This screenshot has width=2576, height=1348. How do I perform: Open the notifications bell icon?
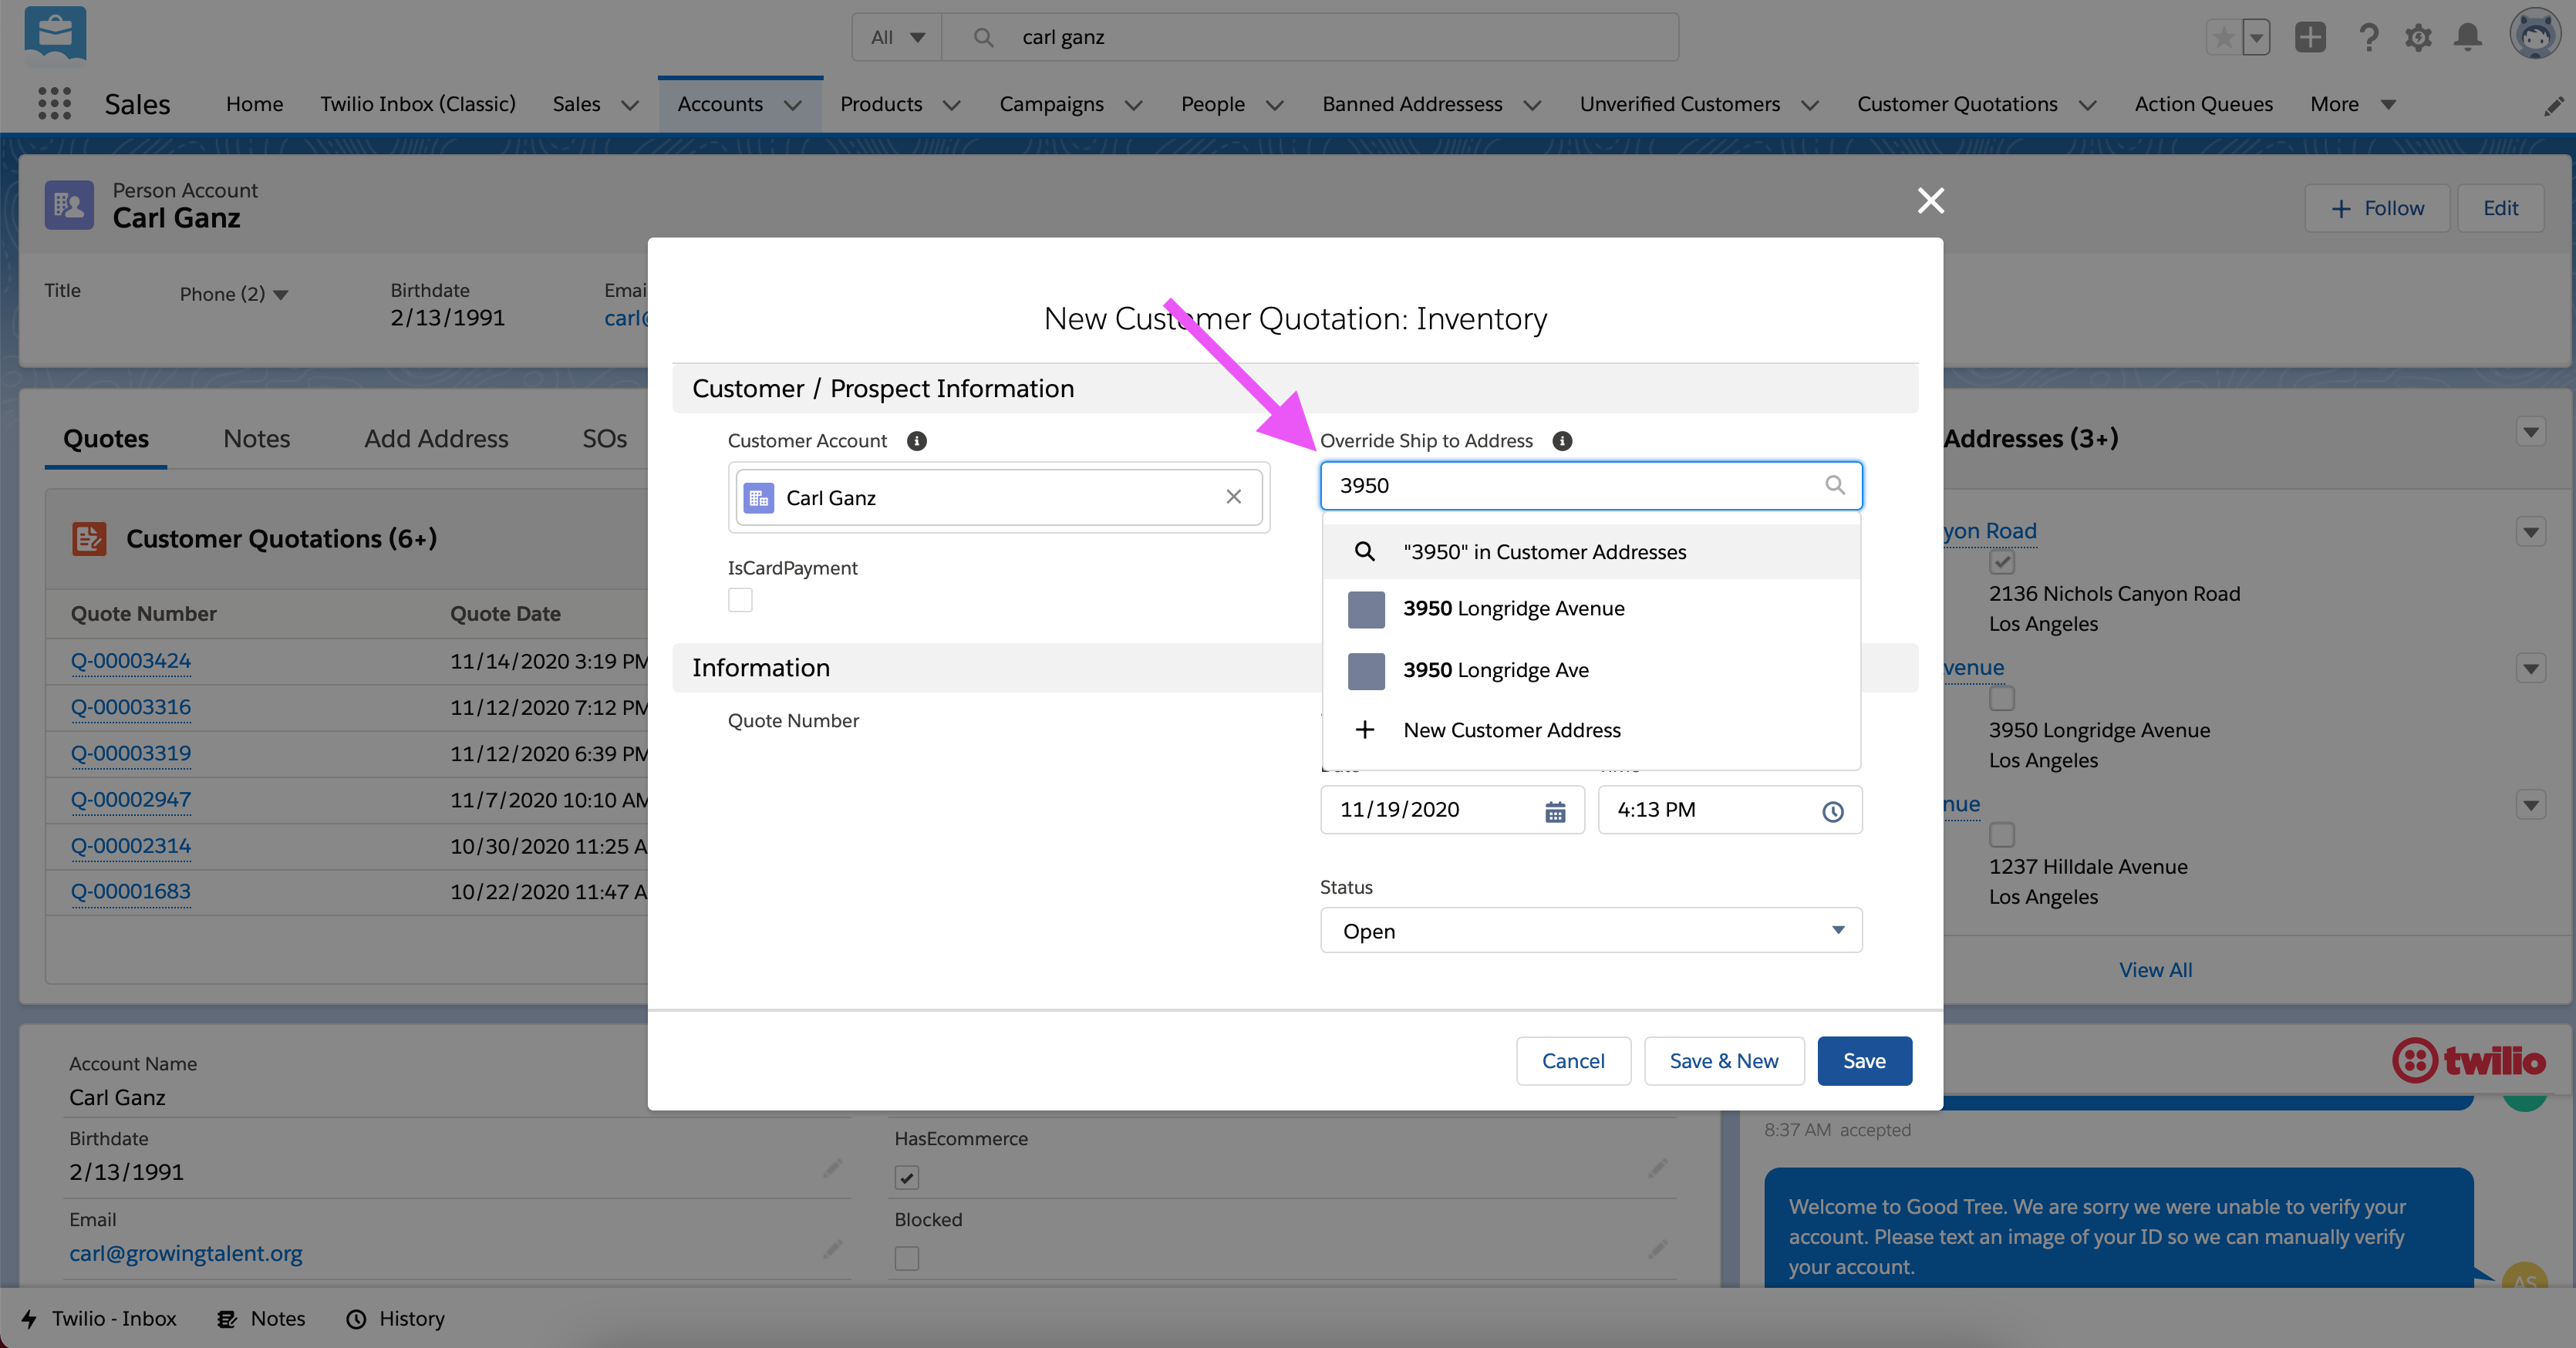2468,38
